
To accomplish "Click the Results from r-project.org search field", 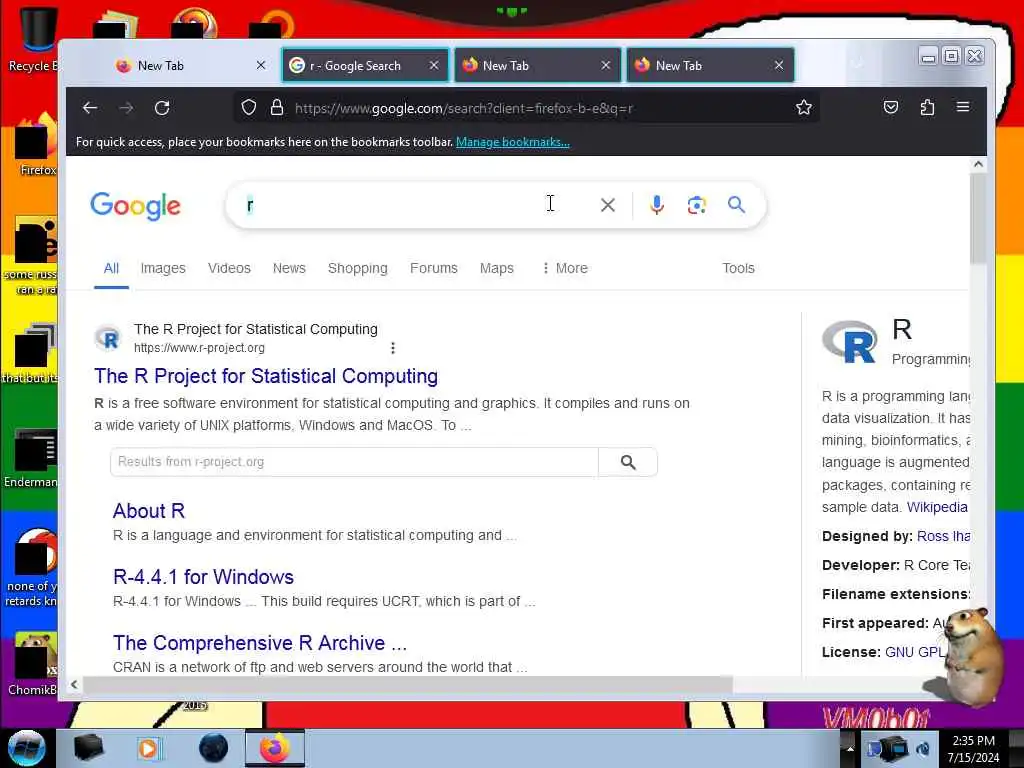I will tap(354, 462).
